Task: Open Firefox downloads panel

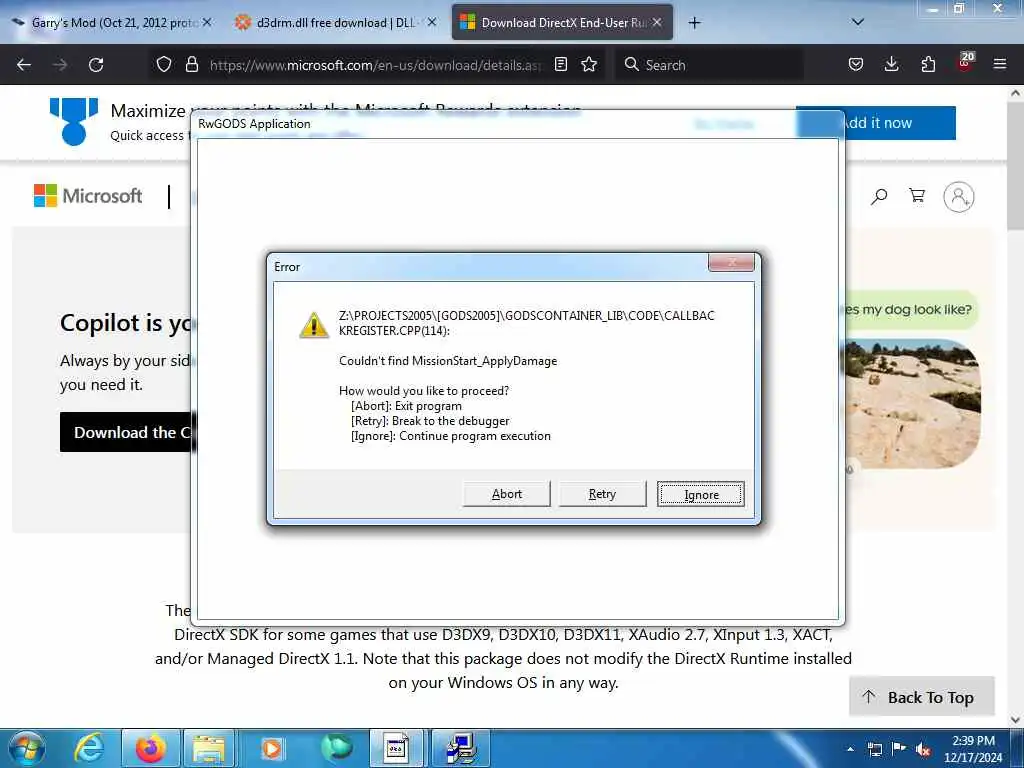Action: (891, 64)
